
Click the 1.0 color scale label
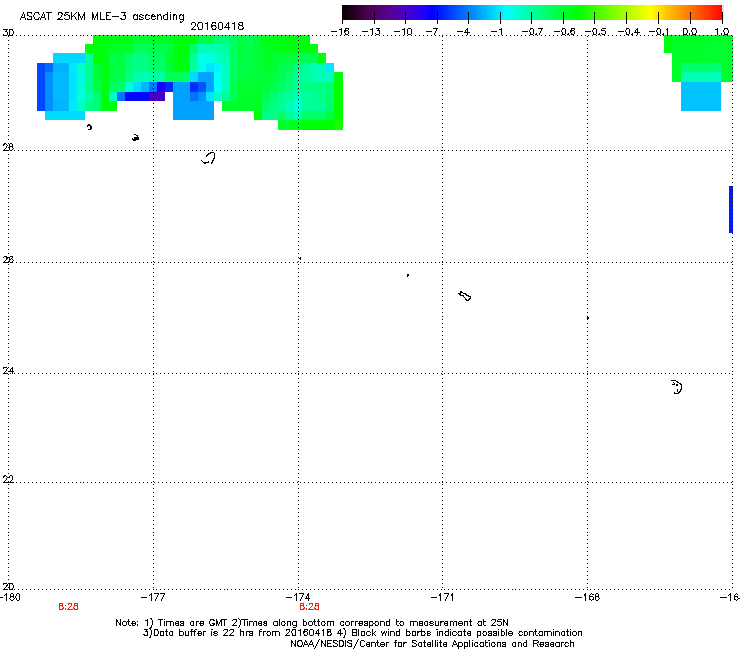[x=722, y=32]
